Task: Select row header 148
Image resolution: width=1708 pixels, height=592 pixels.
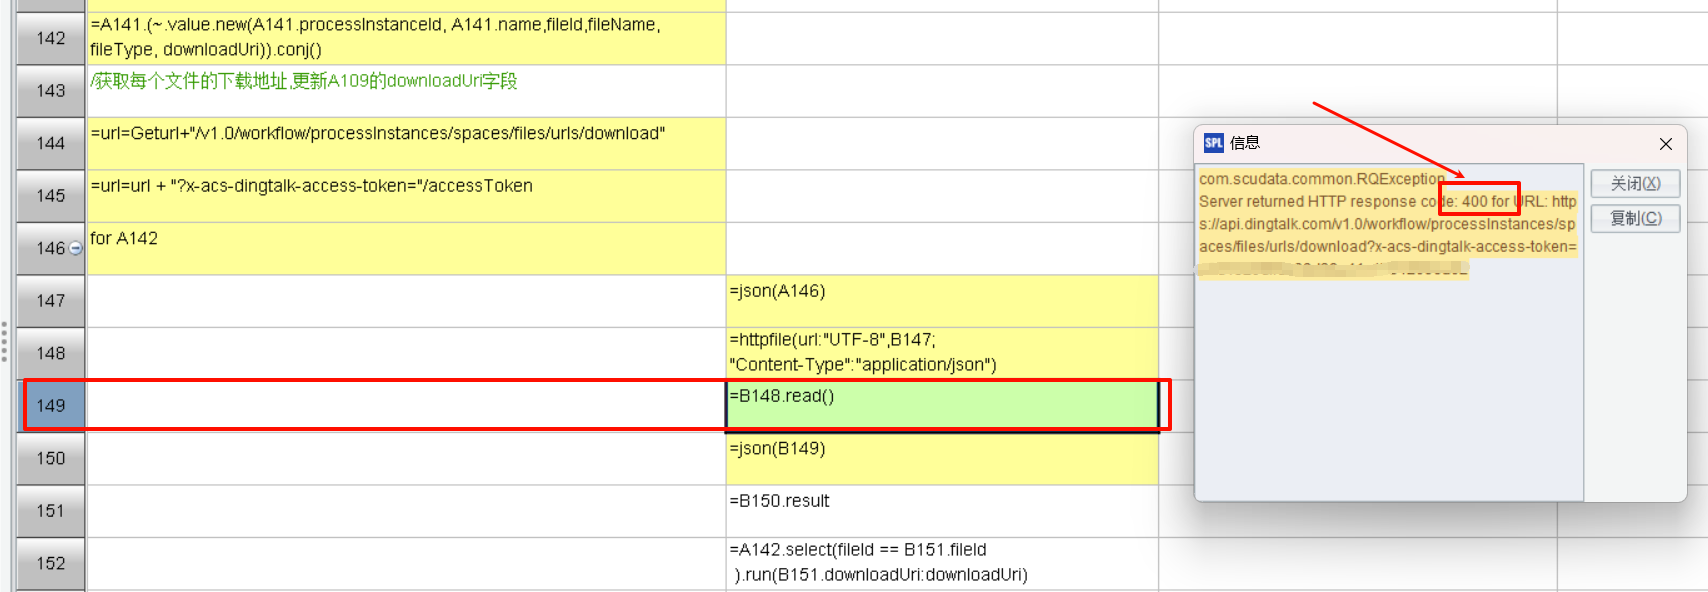Action: pos(50,354)
